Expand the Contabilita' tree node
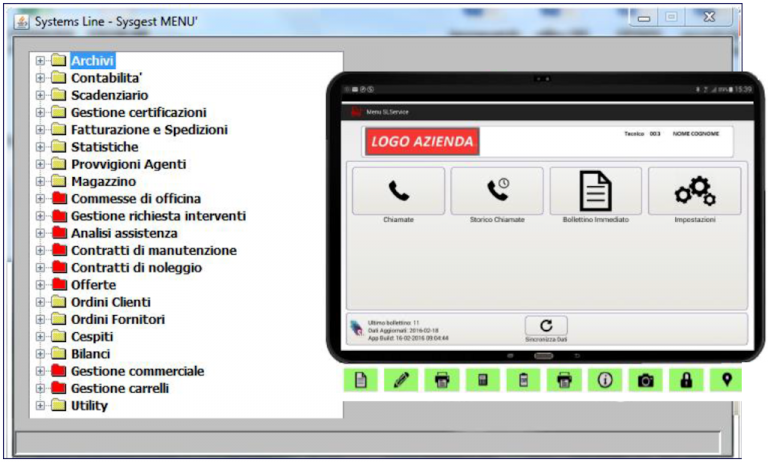Image resolution: width=768 pixels, height=462 pixels. (40, 78)
